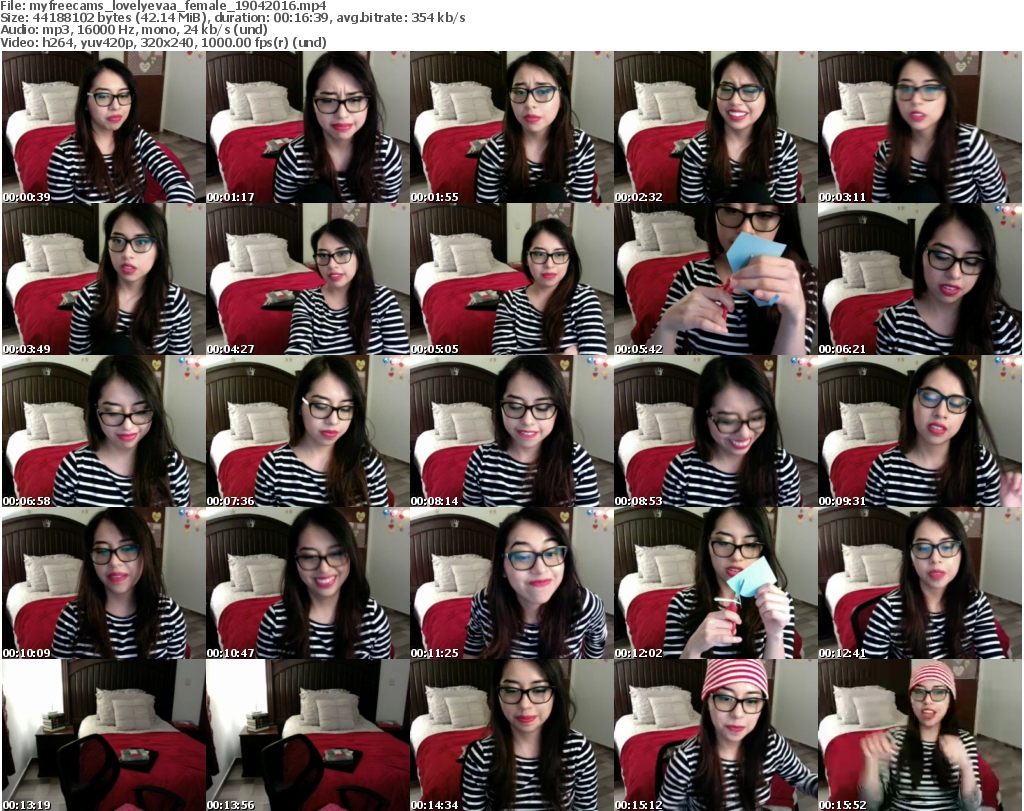
Task: Click the empty-room frame at 00:13:19
Action: pos(103,735)
